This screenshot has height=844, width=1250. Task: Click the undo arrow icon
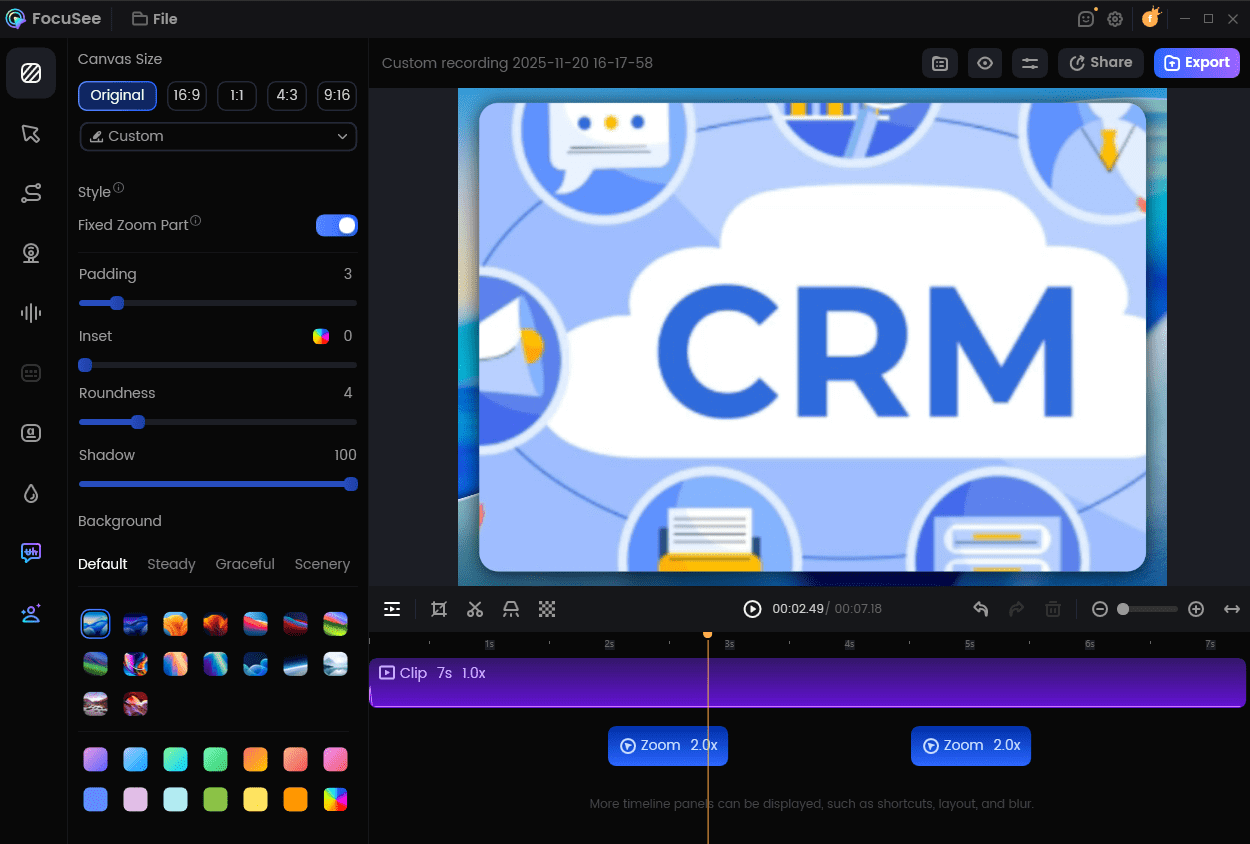(981, 609)
